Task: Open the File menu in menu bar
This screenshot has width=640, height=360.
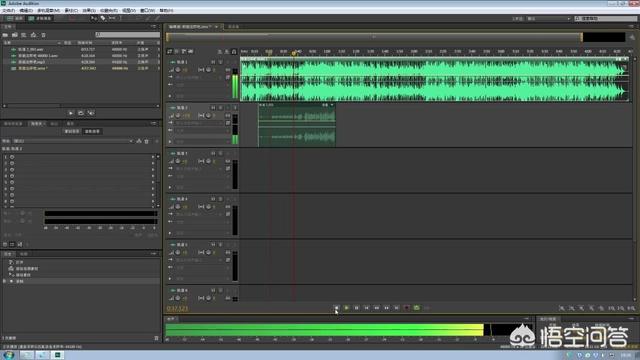Action: (9, 10)
